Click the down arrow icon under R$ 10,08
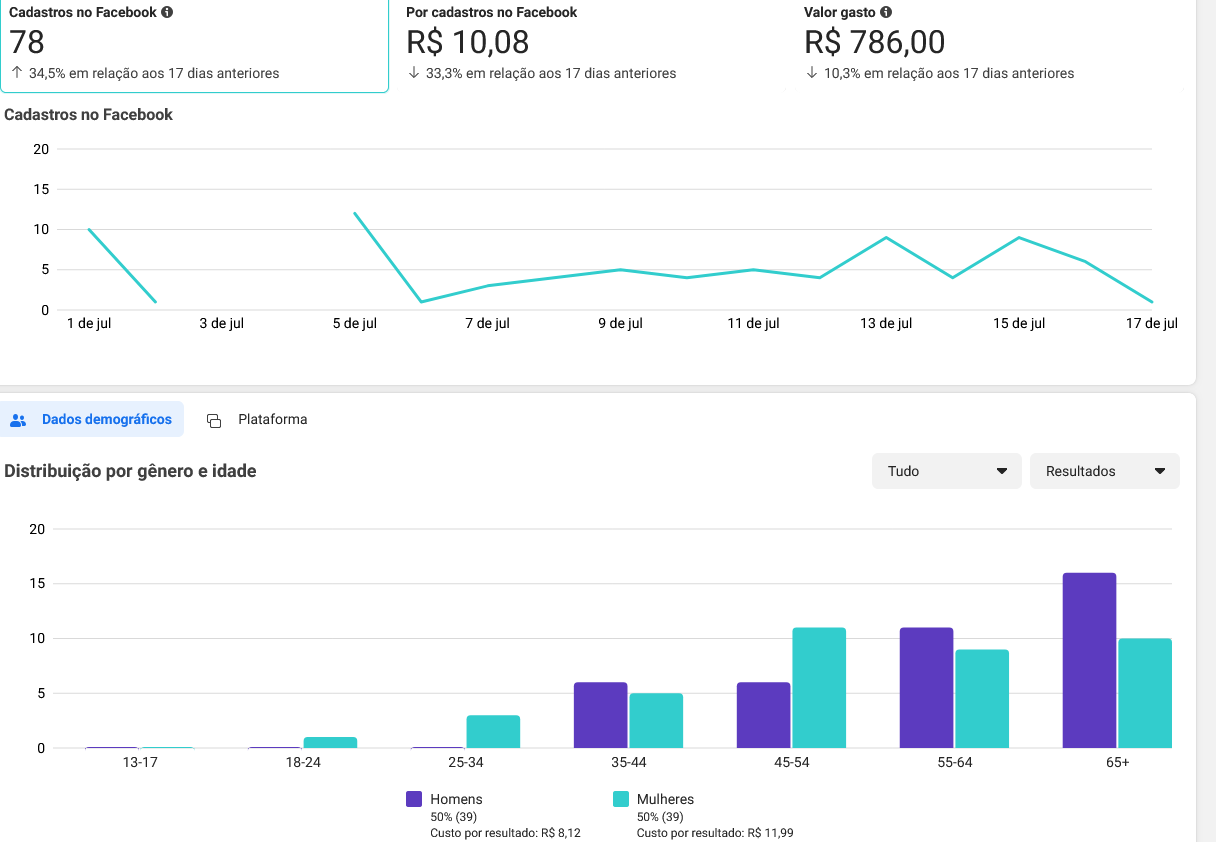The height and width of the screenshot is (842, 1216). pos(414,73)
